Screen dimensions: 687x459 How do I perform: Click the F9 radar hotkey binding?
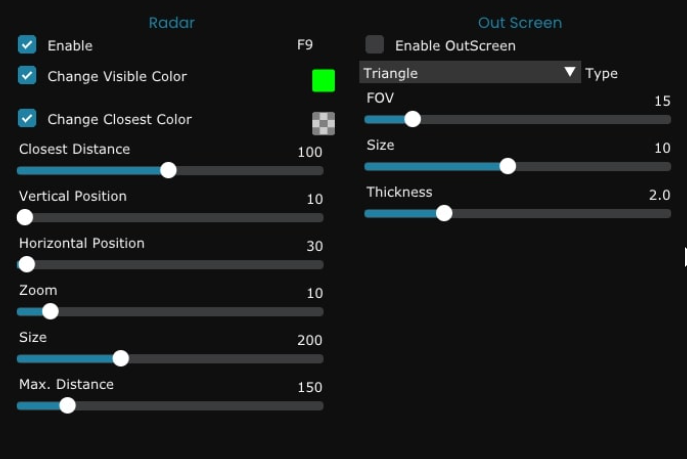(306, 45)
